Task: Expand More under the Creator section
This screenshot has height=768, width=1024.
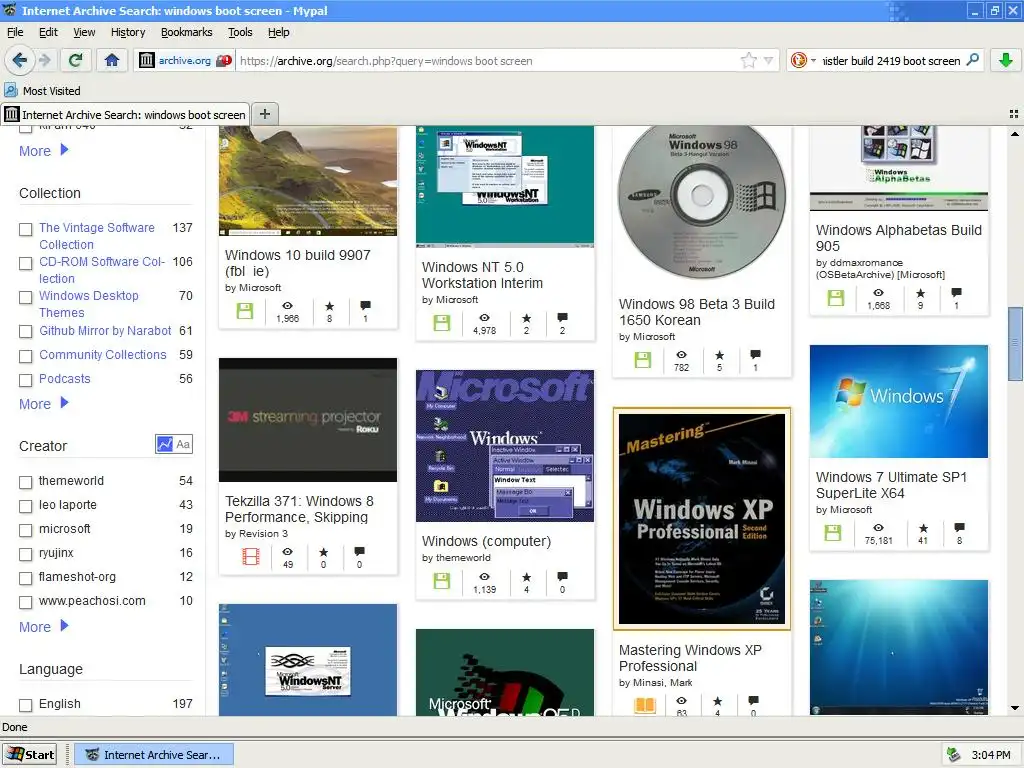Action: [44, 627]
